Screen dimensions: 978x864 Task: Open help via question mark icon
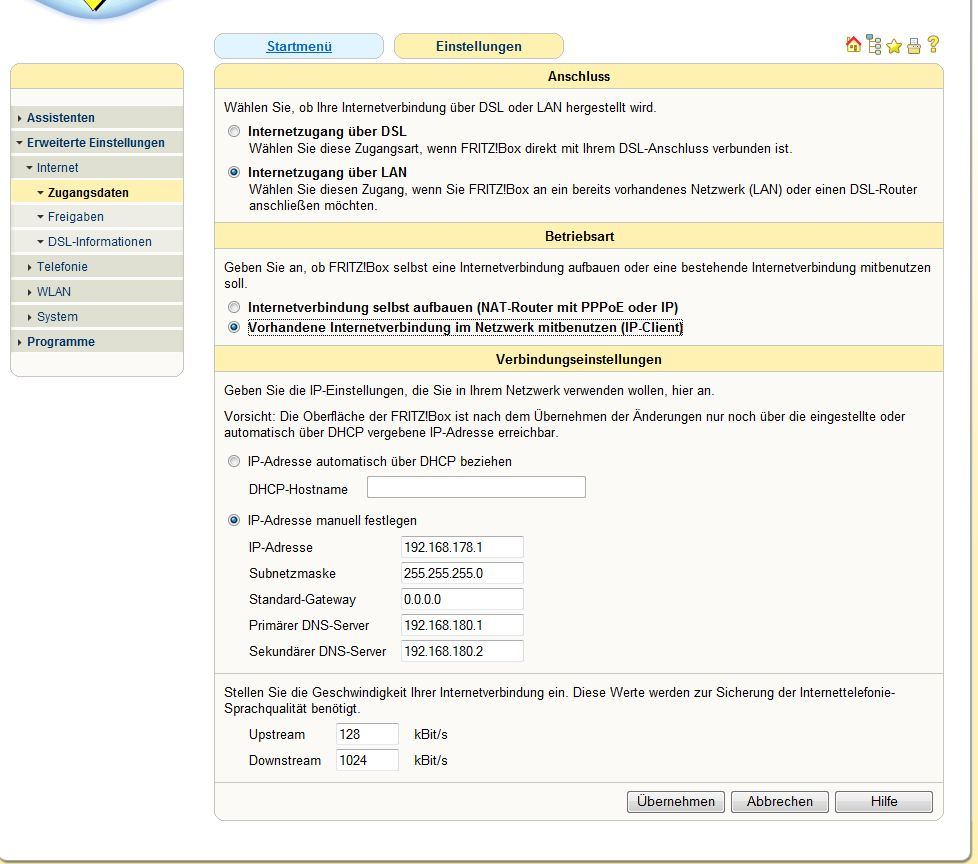(x=933, y=44)
